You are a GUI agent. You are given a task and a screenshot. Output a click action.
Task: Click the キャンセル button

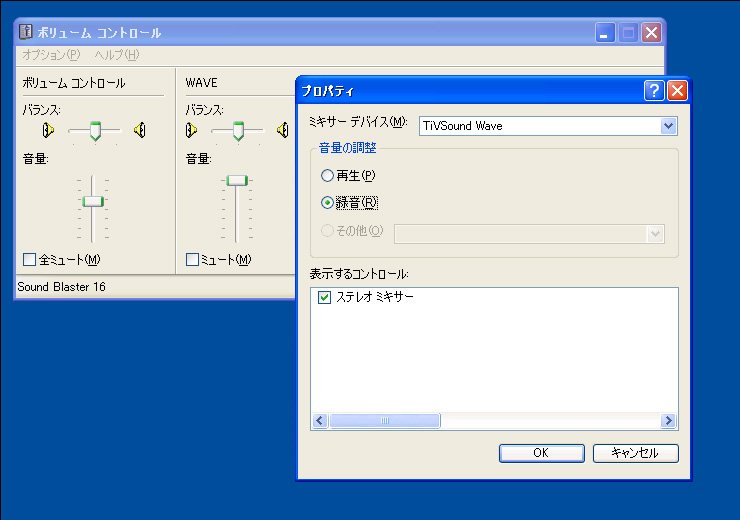pos(635,453)
